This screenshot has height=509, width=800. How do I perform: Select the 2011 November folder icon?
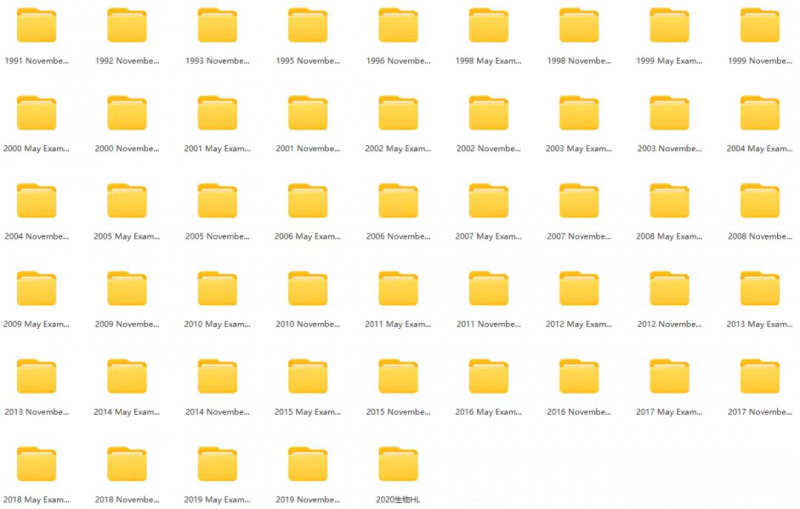click(488, 288)
